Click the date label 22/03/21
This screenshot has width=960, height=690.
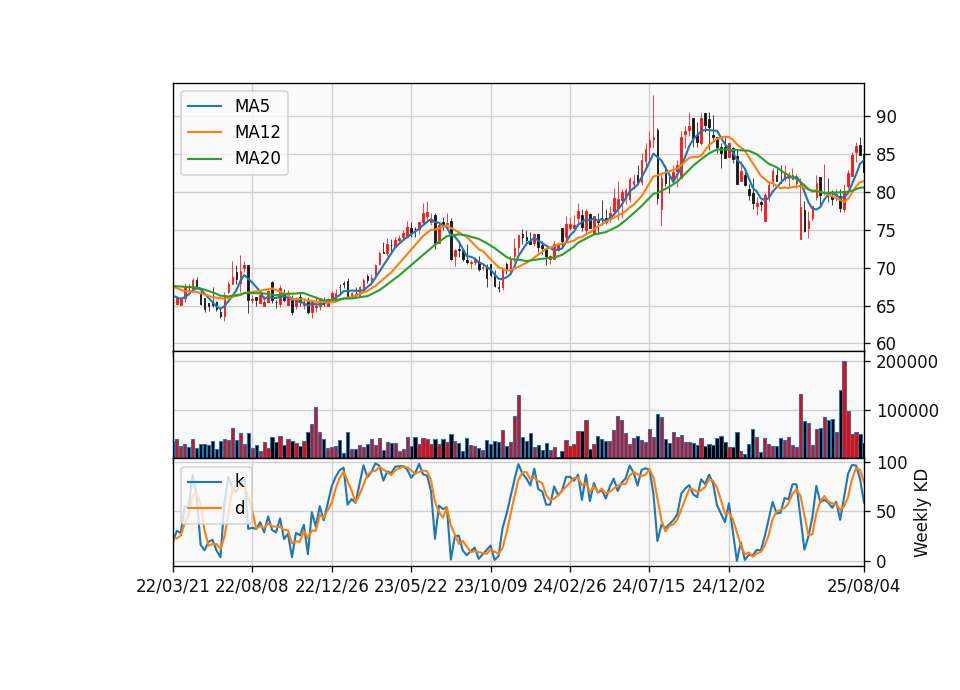173,586
